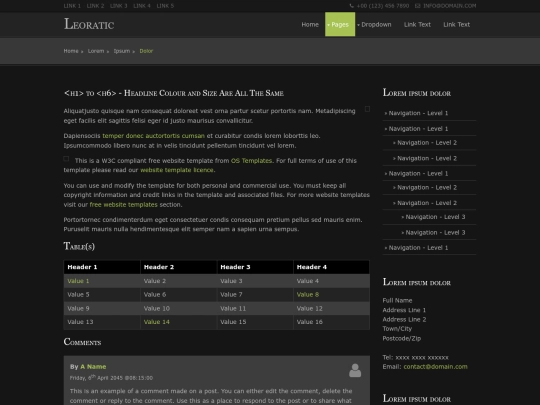Click the Value 14 table link
The image size is (540, 405).
pos(157,322)
